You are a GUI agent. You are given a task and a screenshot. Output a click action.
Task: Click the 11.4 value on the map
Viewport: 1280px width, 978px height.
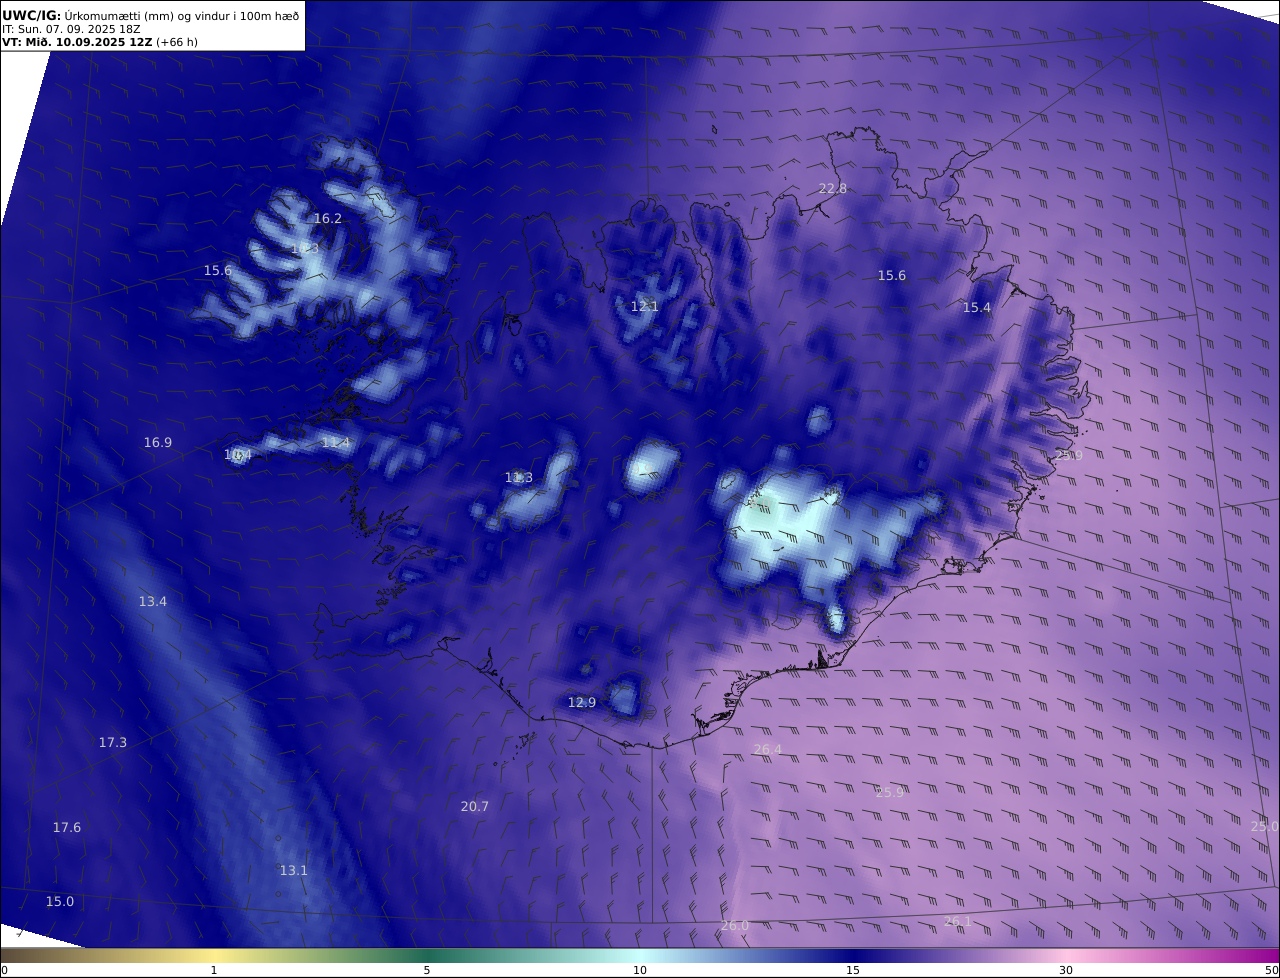[336, 442]
